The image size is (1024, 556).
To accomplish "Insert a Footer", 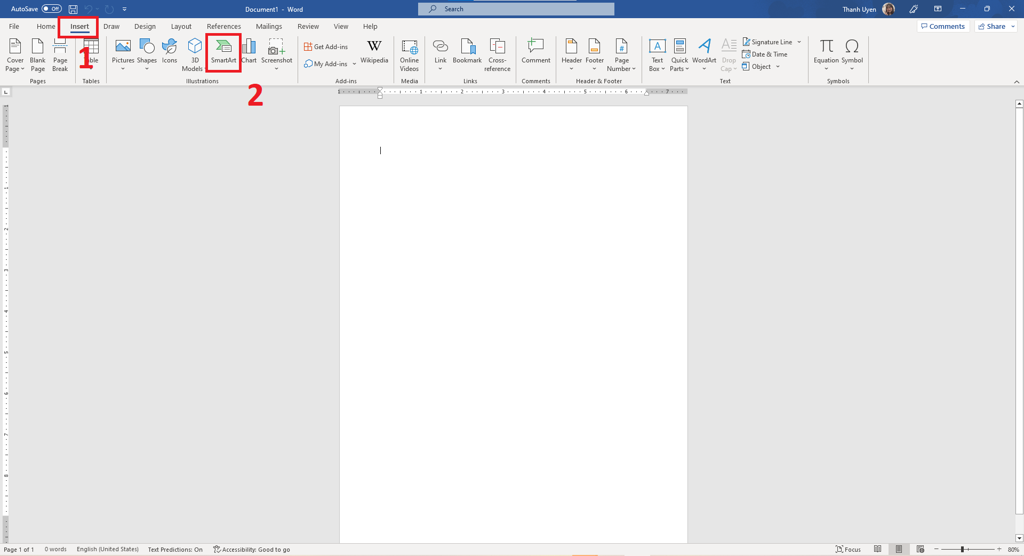I will coord(594,54).
